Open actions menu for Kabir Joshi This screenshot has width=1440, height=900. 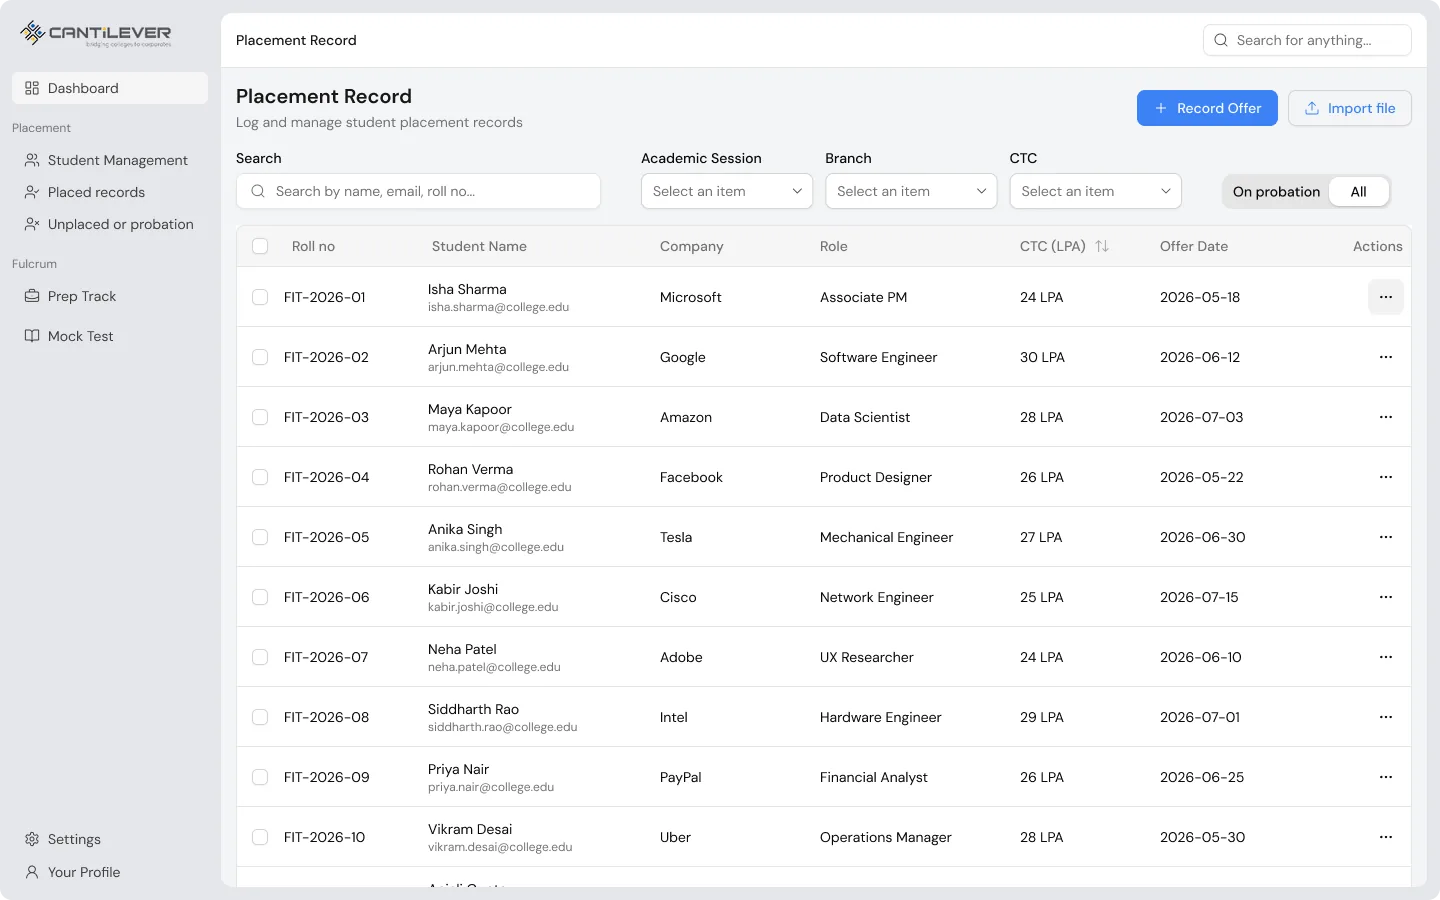(x=1386, y=597)
